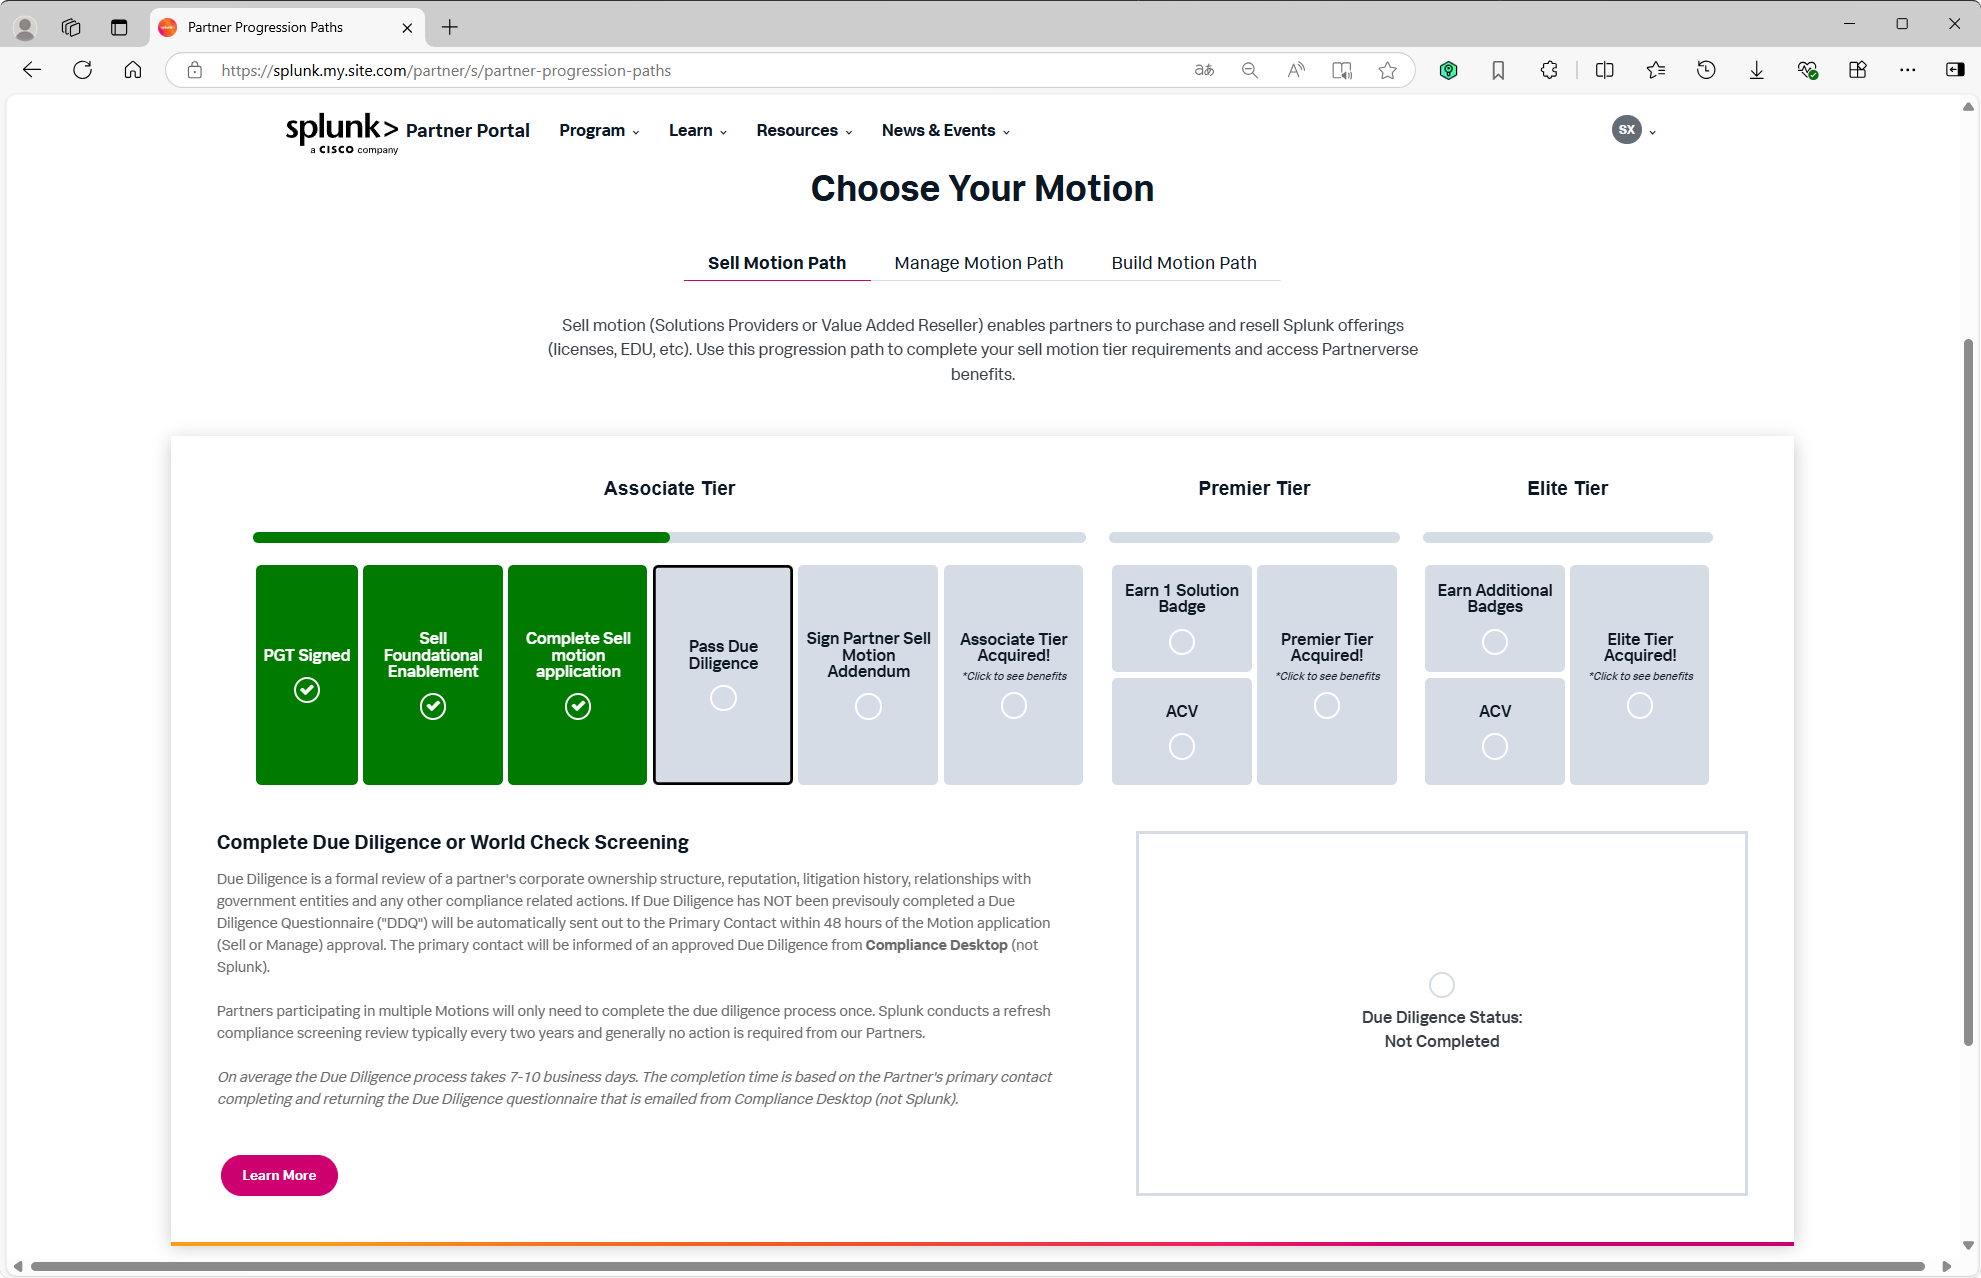Select the Premier Tier ACV circle

click(x=1181, y=746)
